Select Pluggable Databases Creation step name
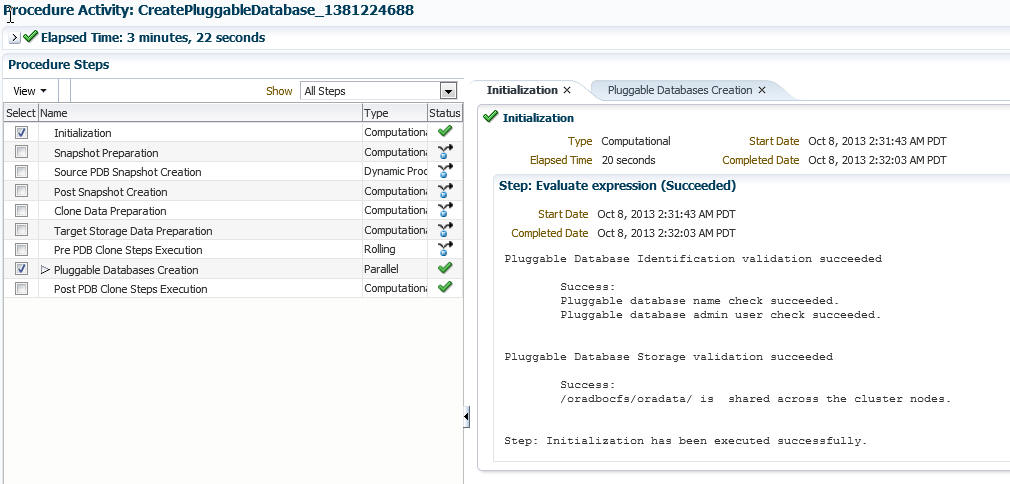The width and height of the screenshot is (1010, 484). (126, 270)
